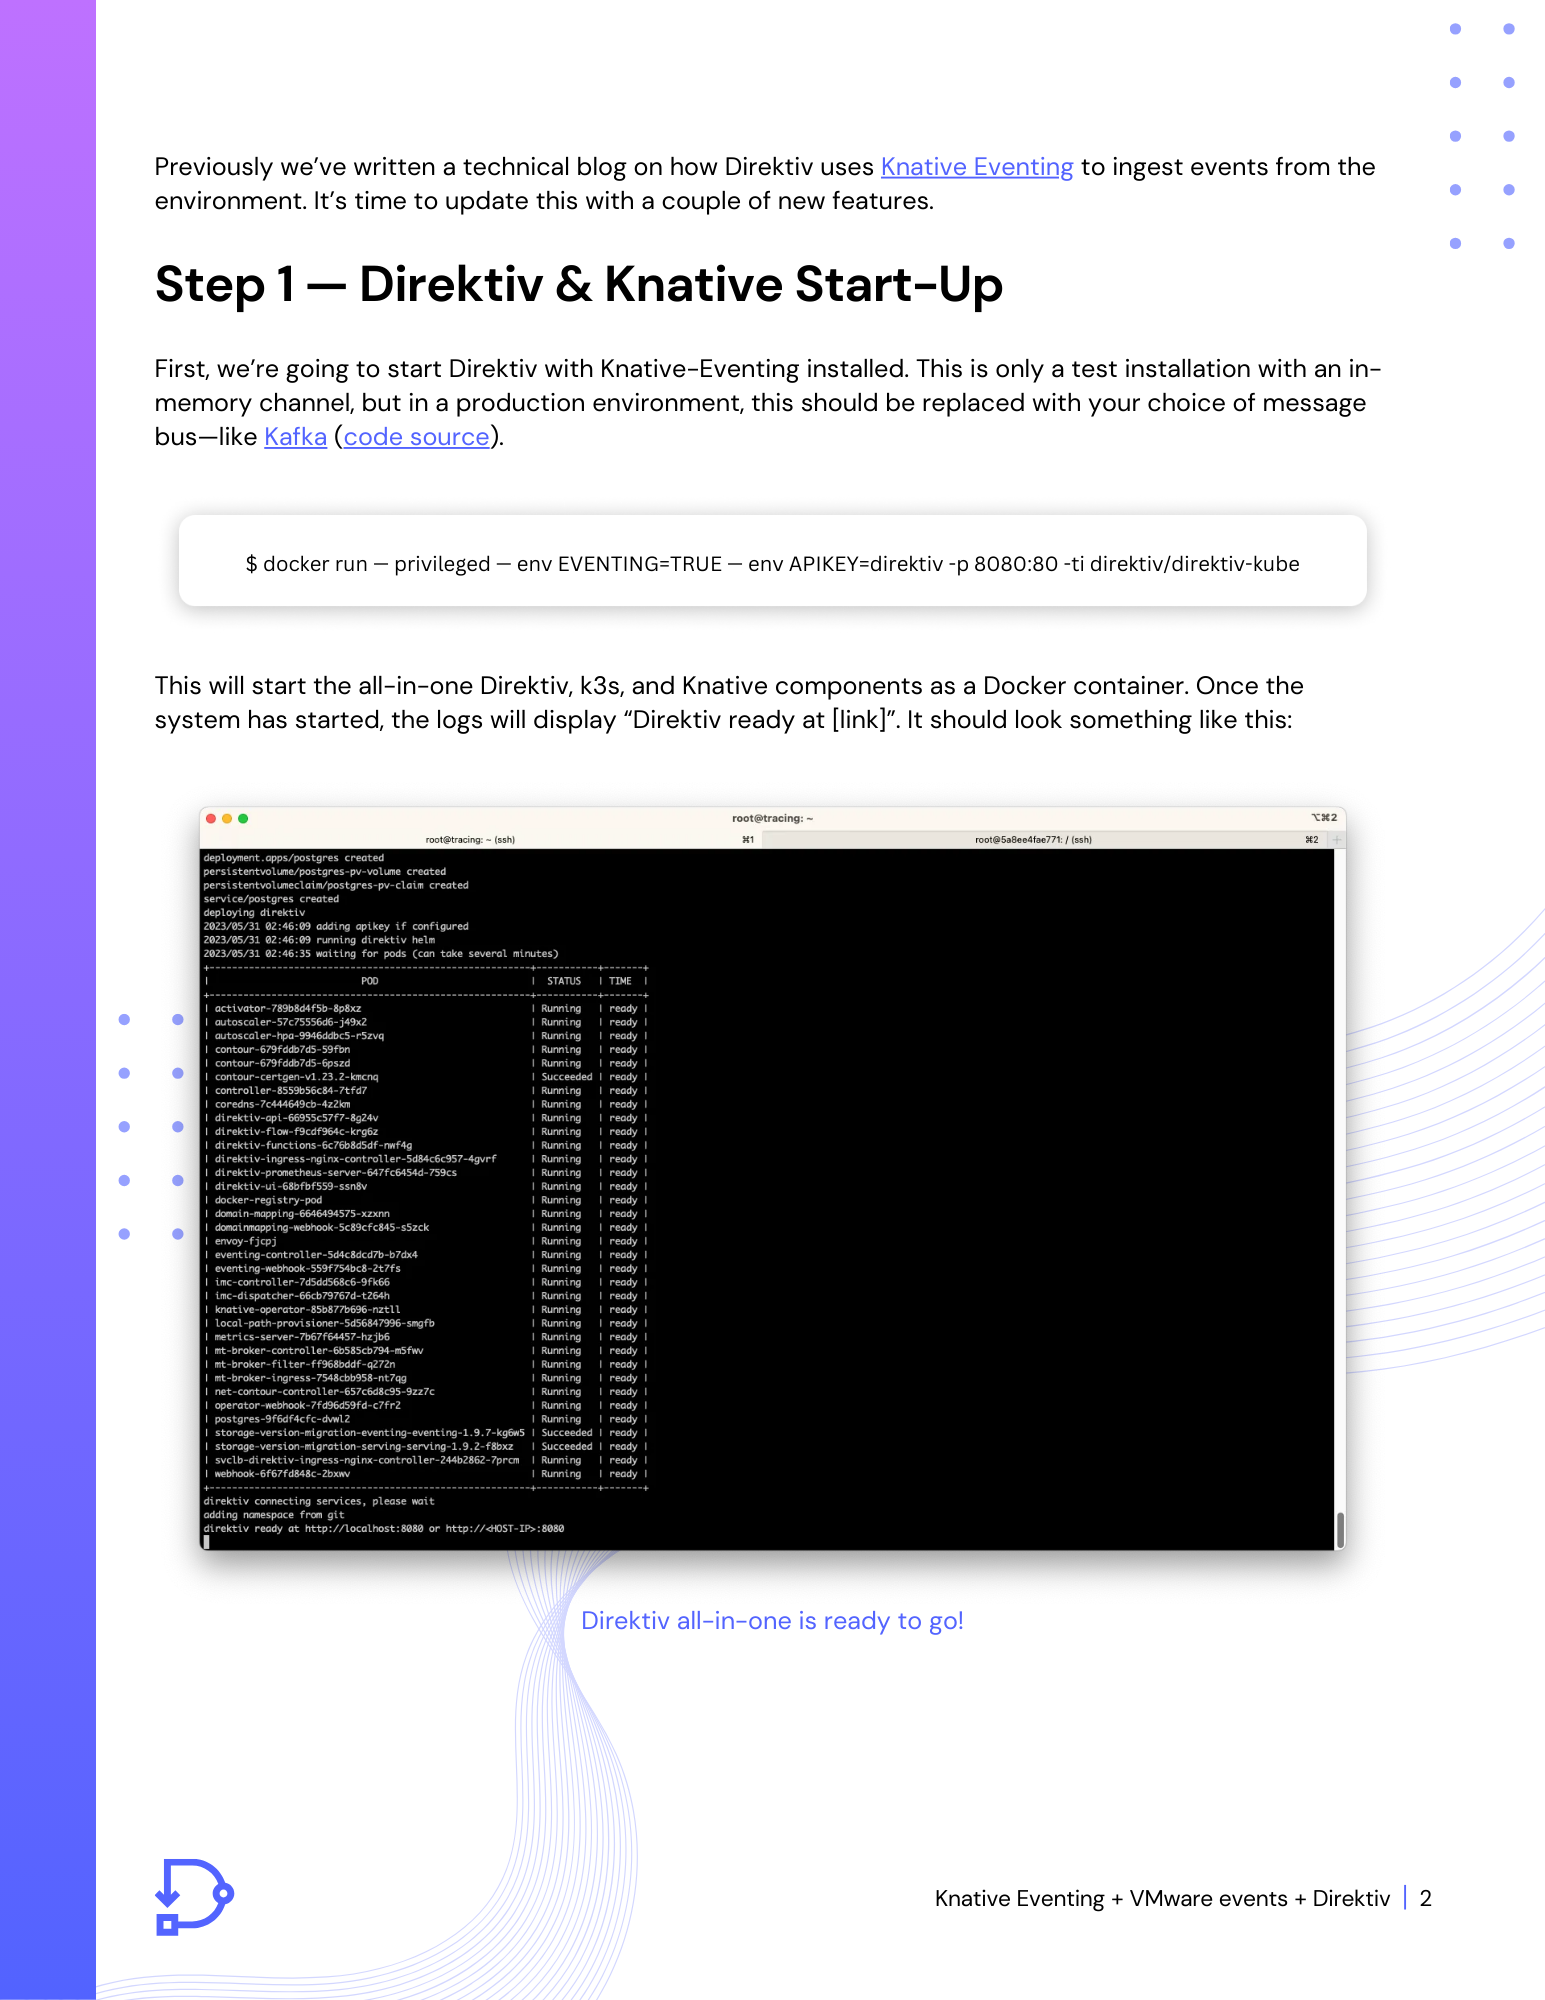Click pod row 'controller-8559b56c84-7tfd7'

click(426, 1091)
